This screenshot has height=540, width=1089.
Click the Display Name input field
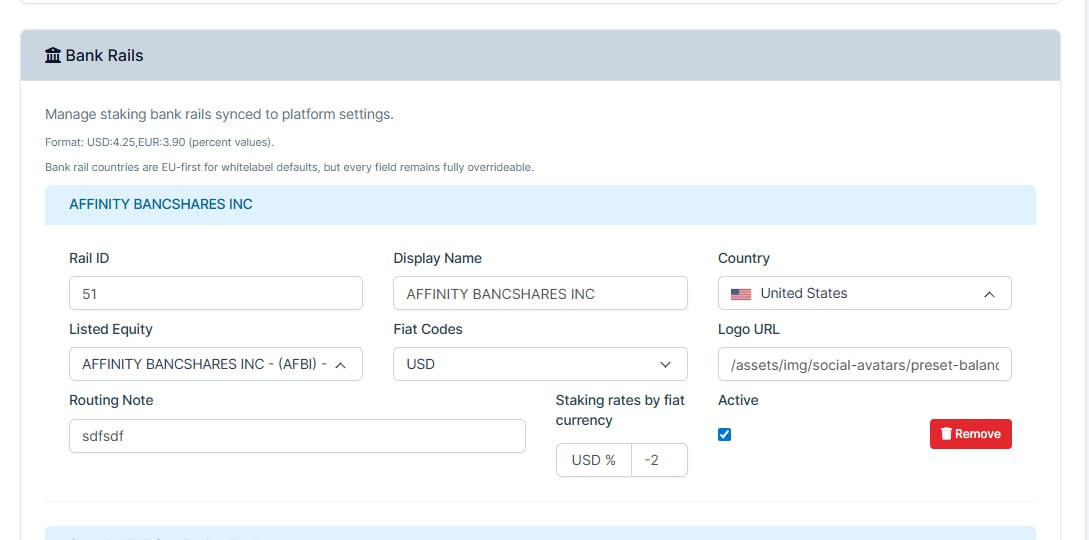pos(540,293)
